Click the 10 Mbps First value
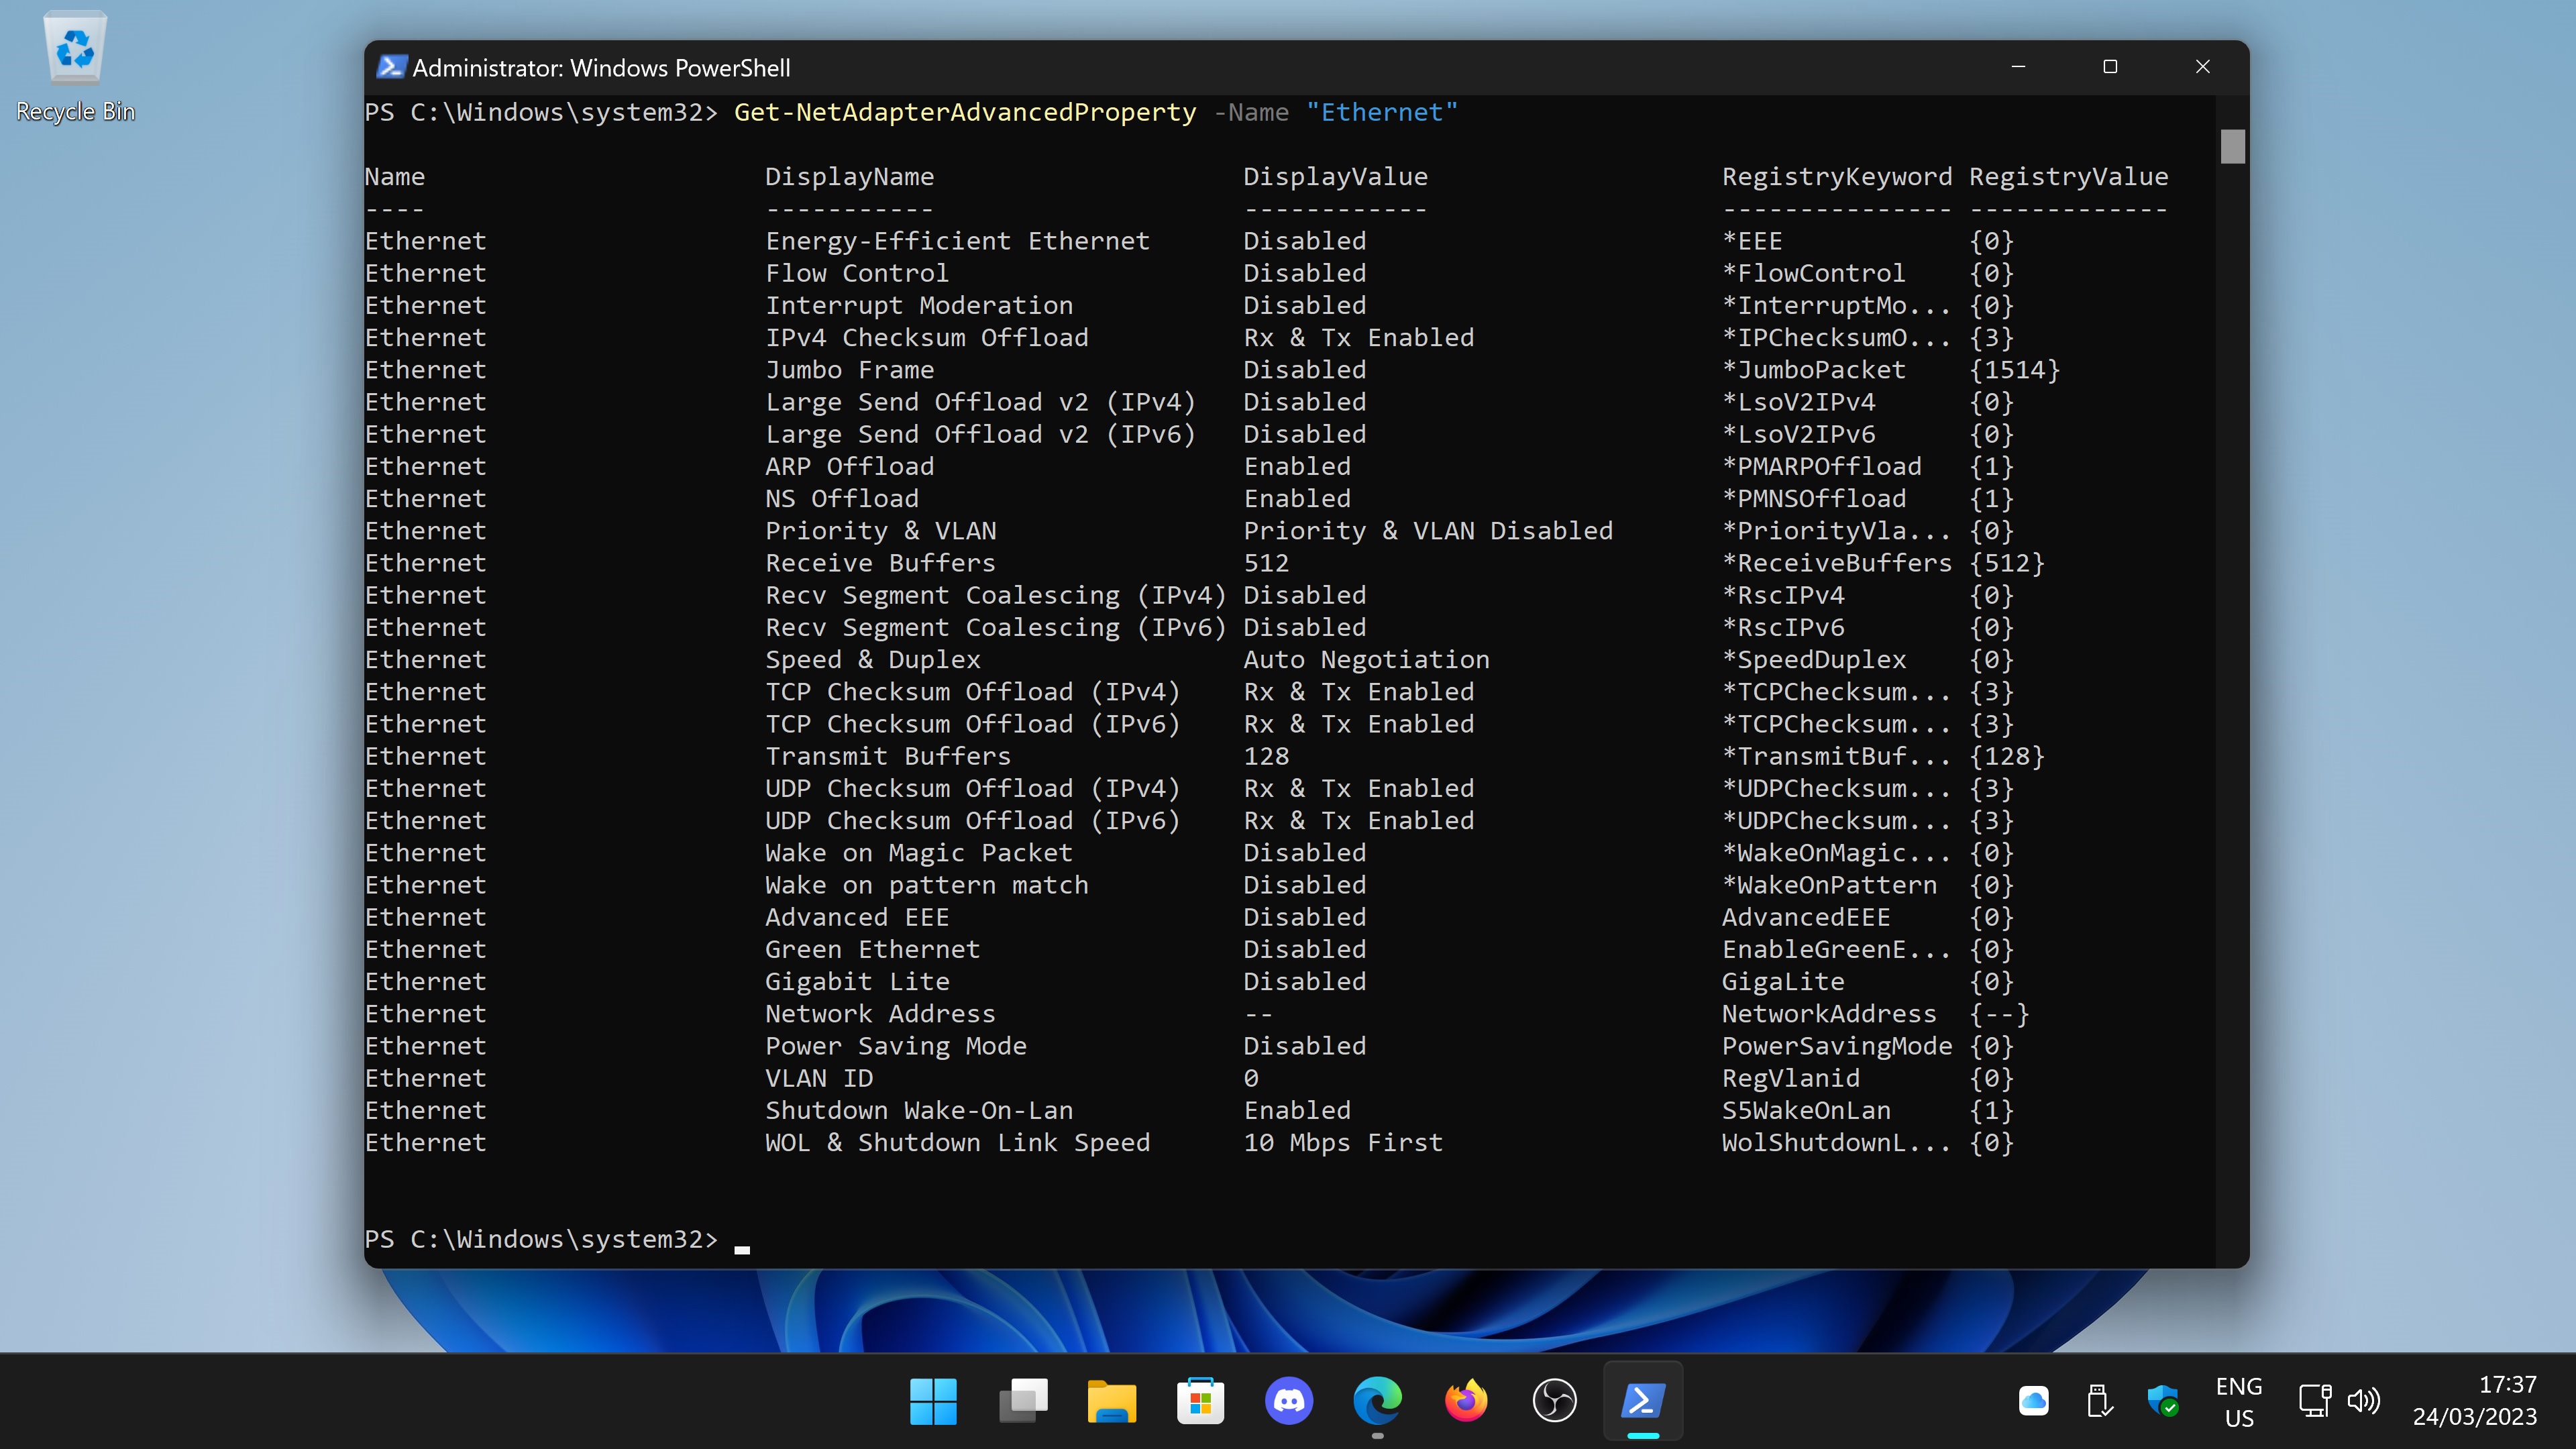 coord(1343,1143)
